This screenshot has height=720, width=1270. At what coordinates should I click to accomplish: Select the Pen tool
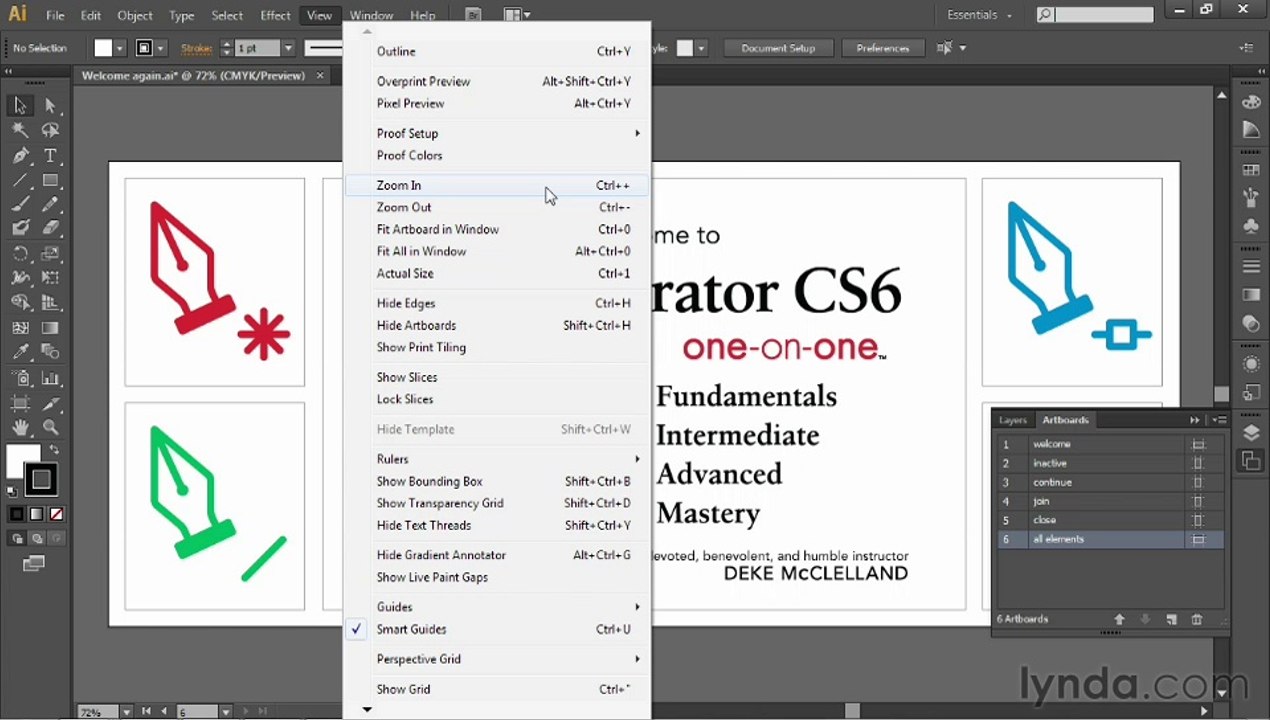(20, 156)
